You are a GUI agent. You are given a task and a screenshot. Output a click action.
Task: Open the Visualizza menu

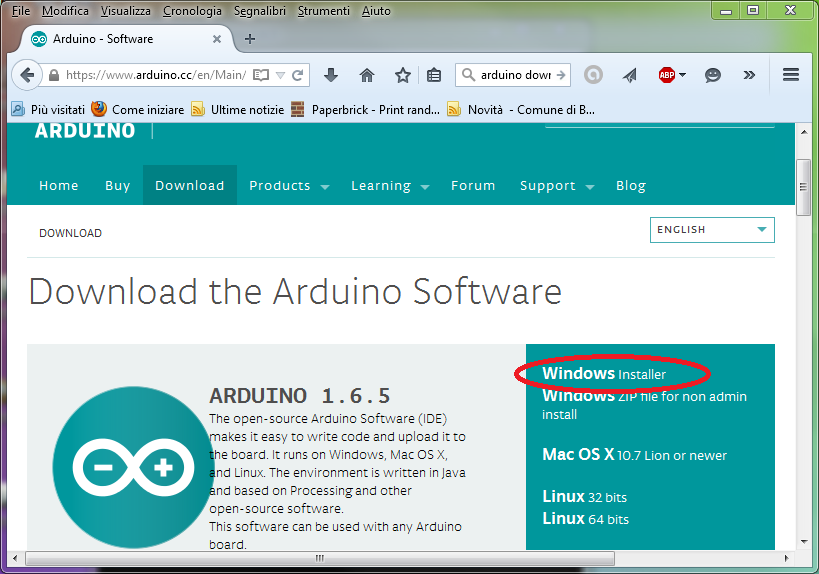125,10
